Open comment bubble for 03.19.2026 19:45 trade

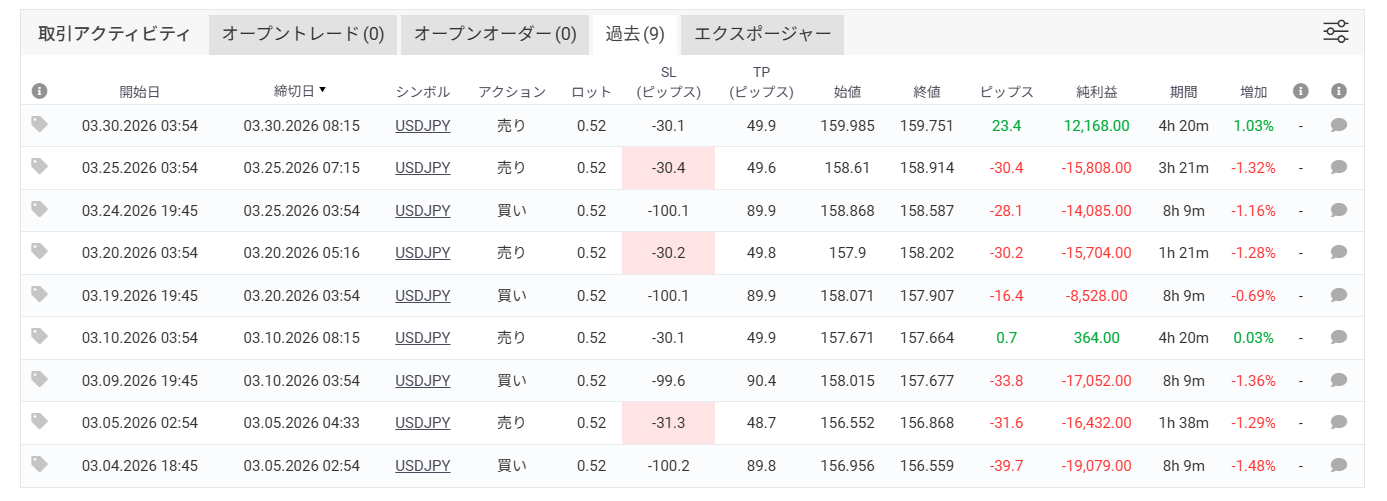(1339, 296)
